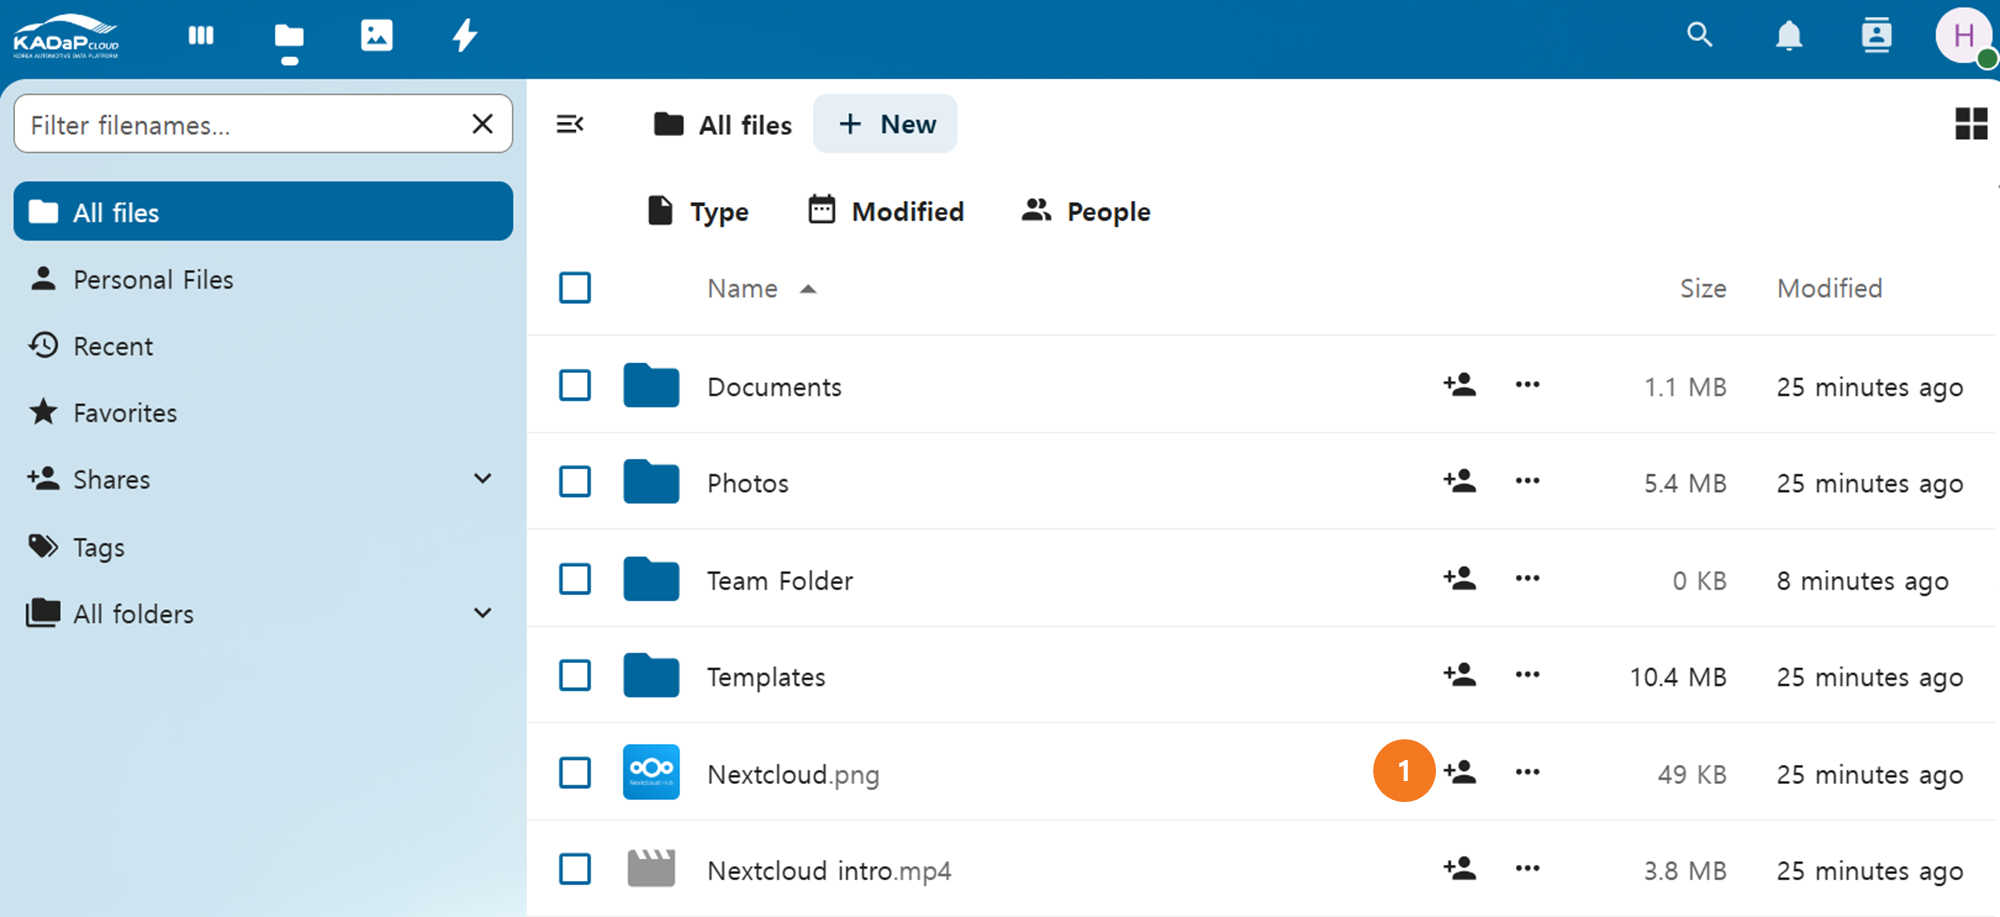
Task: Expand the All folders chevron
Action: click(482, 613)
